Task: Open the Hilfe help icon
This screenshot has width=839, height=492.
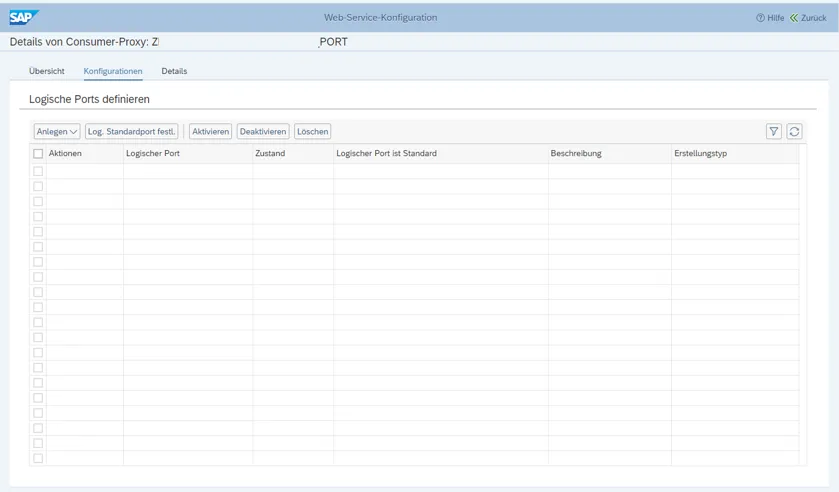Action: pos(761,18)
